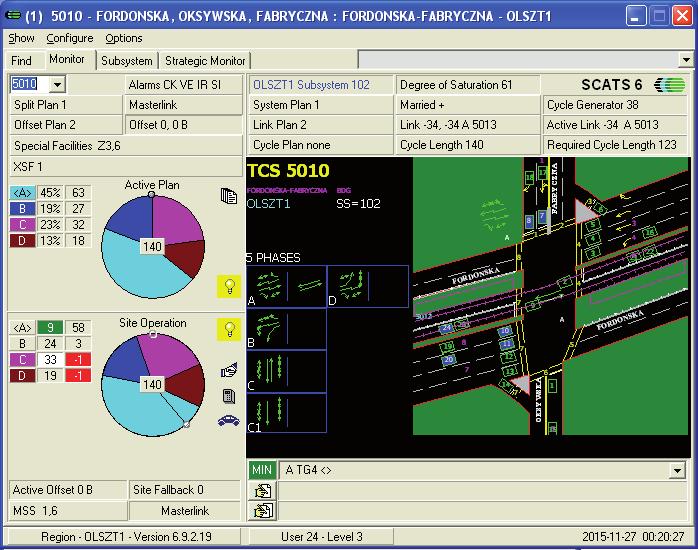
Task: Click Cycle Generator 38 field
Action: coord(615,105)
